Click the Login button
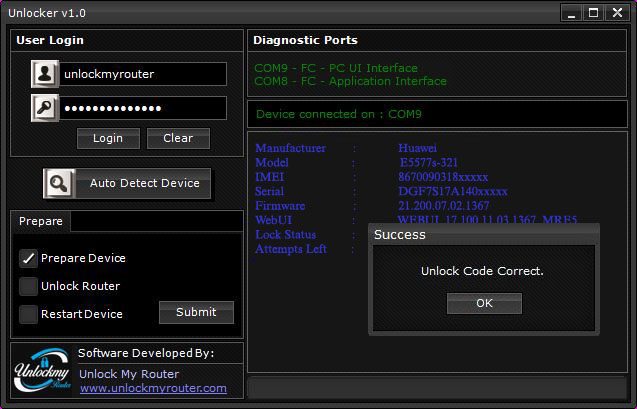The image size is (637, 409). [x=108, y=138]
